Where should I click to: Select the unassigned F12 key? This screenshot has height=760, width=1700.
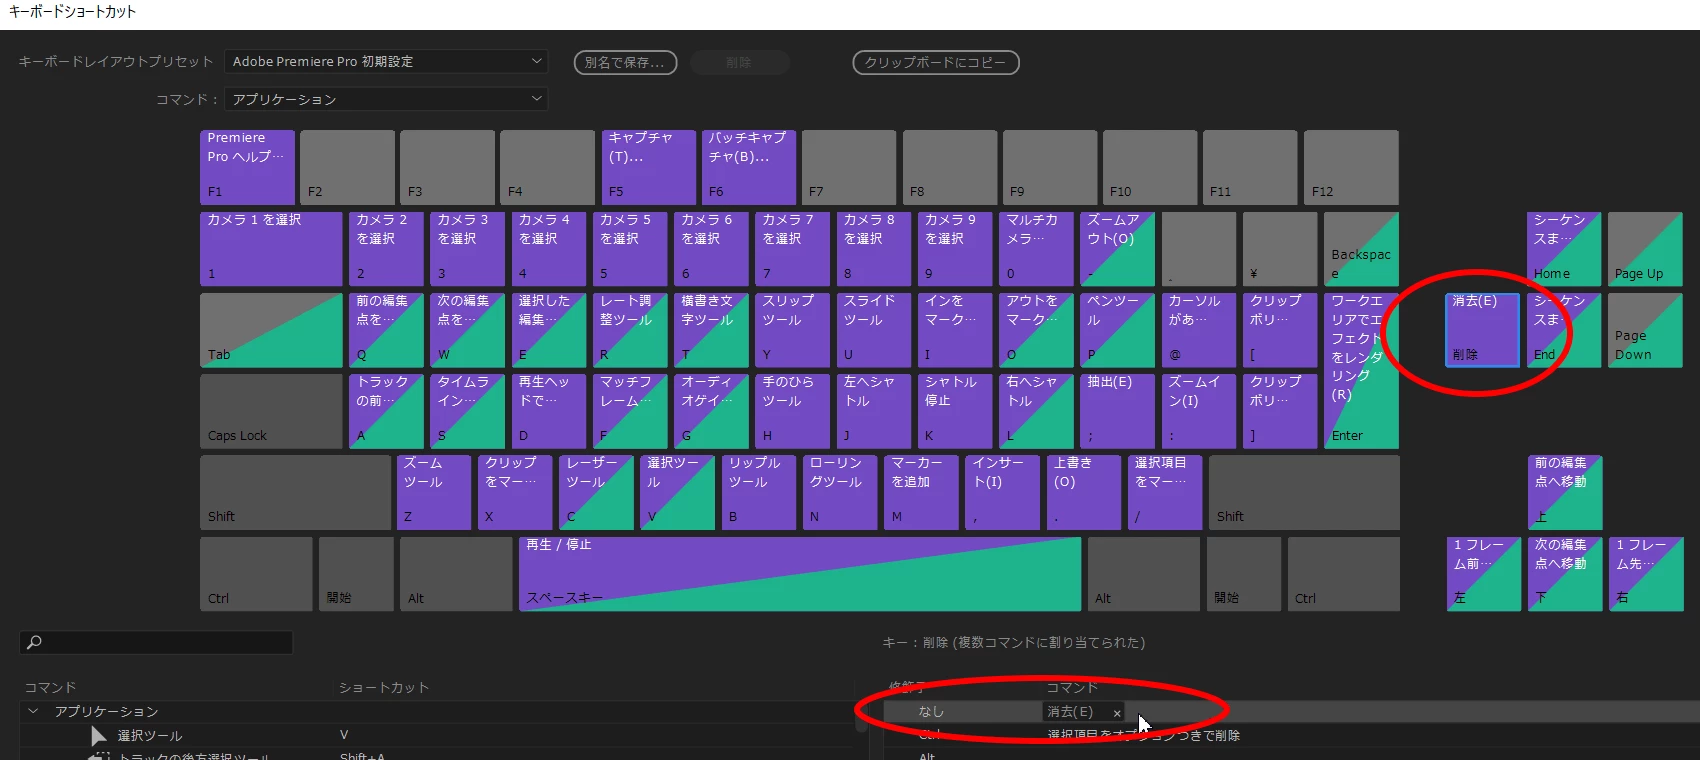1351,167
